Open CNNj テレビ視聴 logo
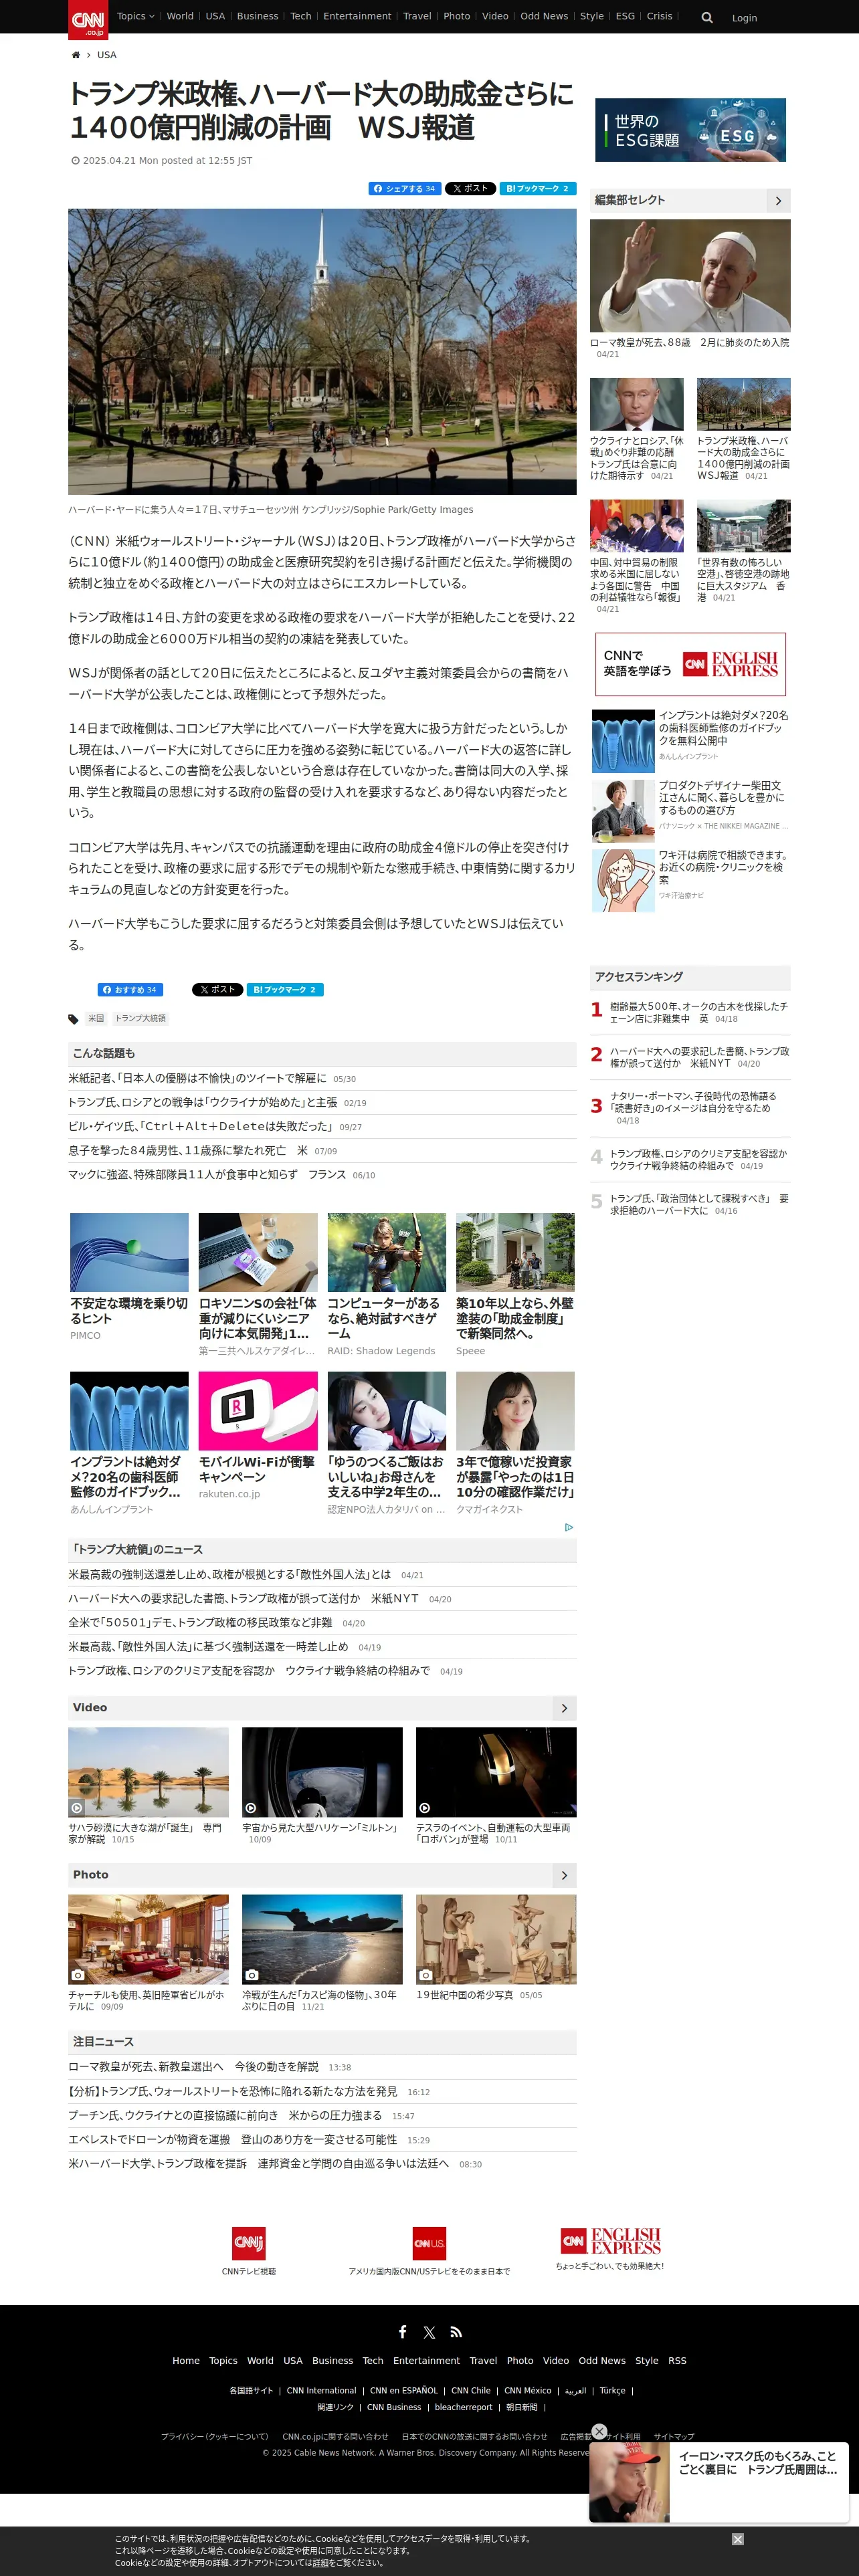 249,2244
